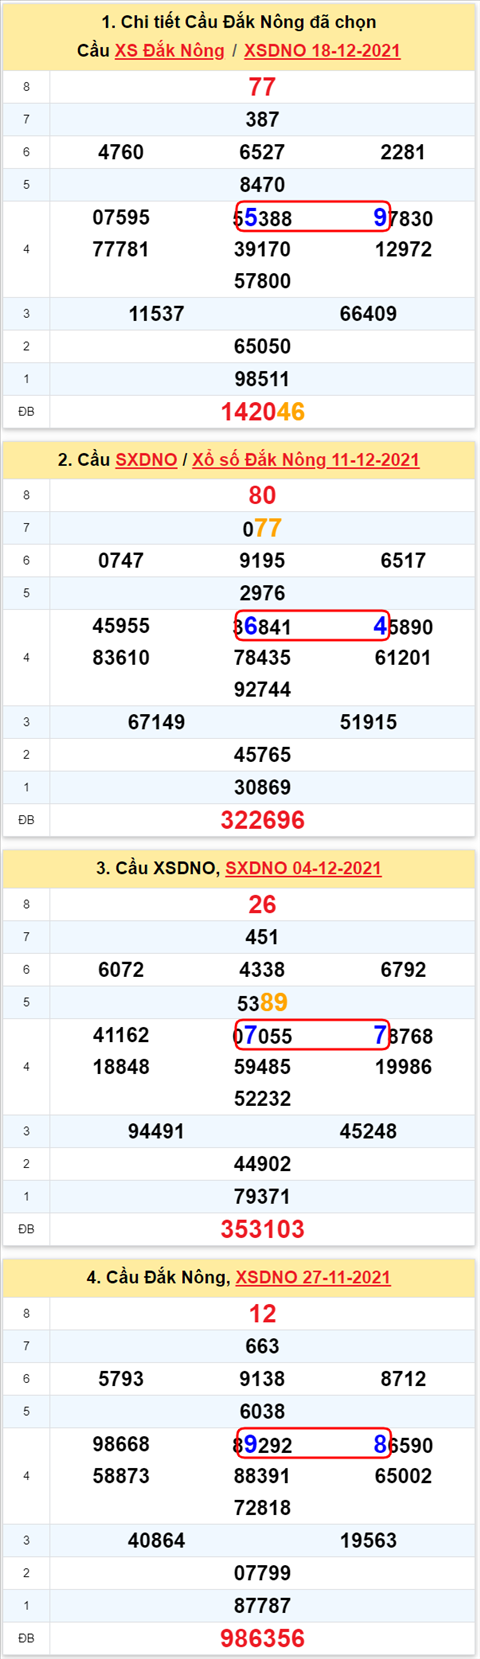Select the number 6792
Image resolution: width=480 pixels, height=1659 pixels.
403,969
